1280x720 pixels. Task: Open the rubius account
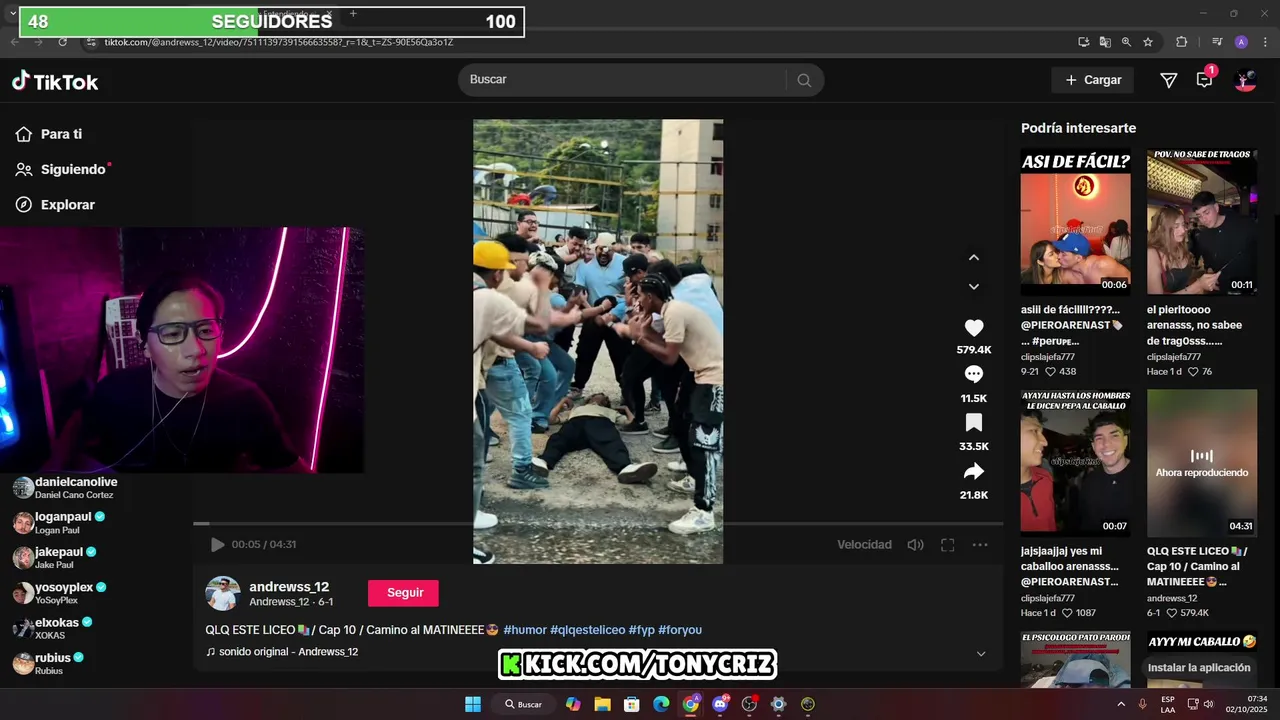pyautogui.click(x=48, y=663)
